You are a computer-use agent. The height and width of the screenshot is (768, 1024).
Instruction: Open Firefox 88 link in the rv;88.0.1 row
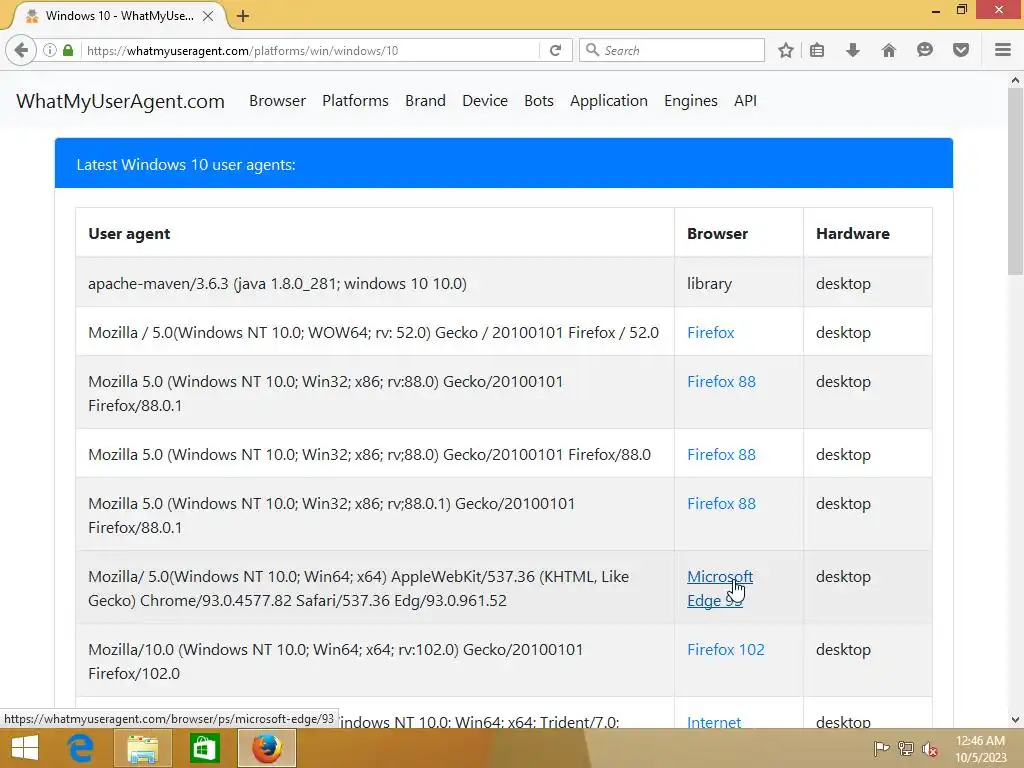721,504
